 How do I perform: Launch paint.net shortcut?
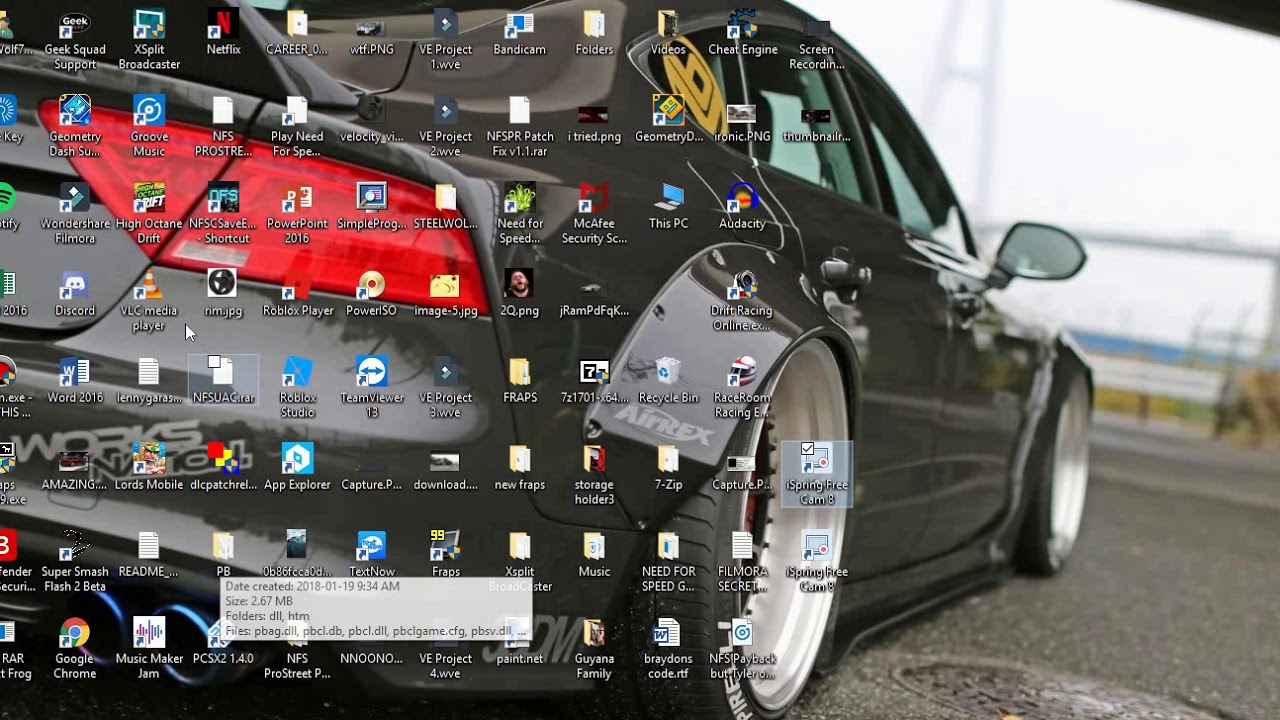(x=519, y=640)
